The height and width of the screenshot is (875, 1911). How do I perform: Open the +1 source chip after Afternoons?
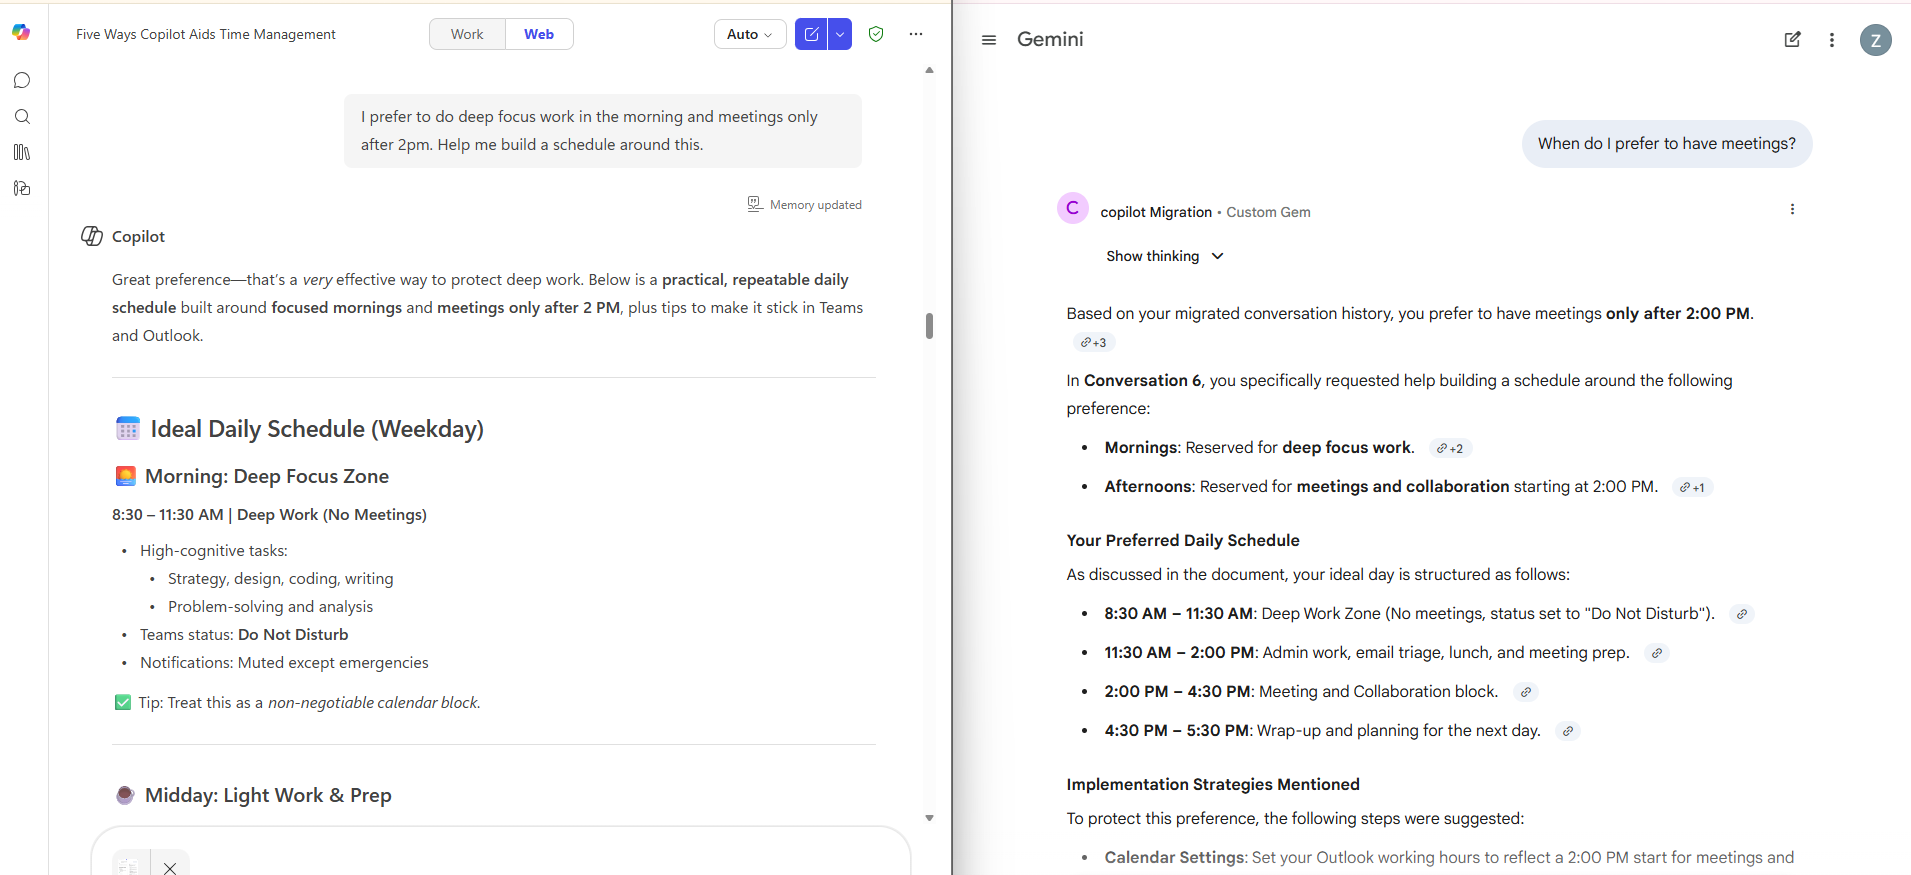point(1693,487)
